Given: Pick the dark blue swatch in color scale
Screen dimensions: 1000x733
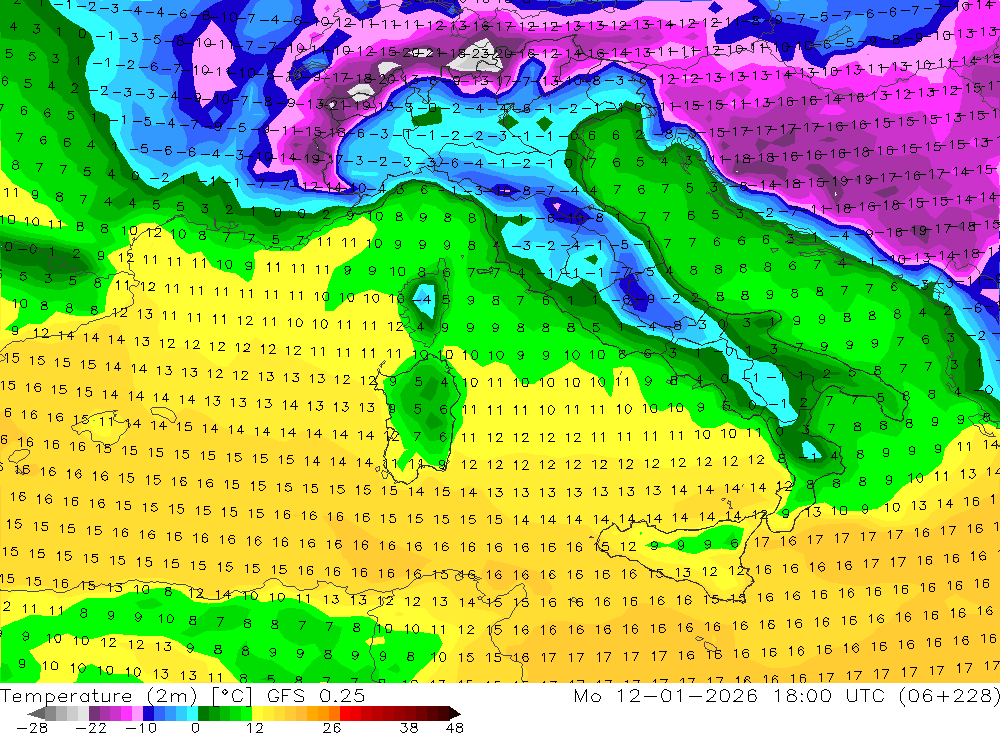Looking at the screenshot, I should point(148,713).
